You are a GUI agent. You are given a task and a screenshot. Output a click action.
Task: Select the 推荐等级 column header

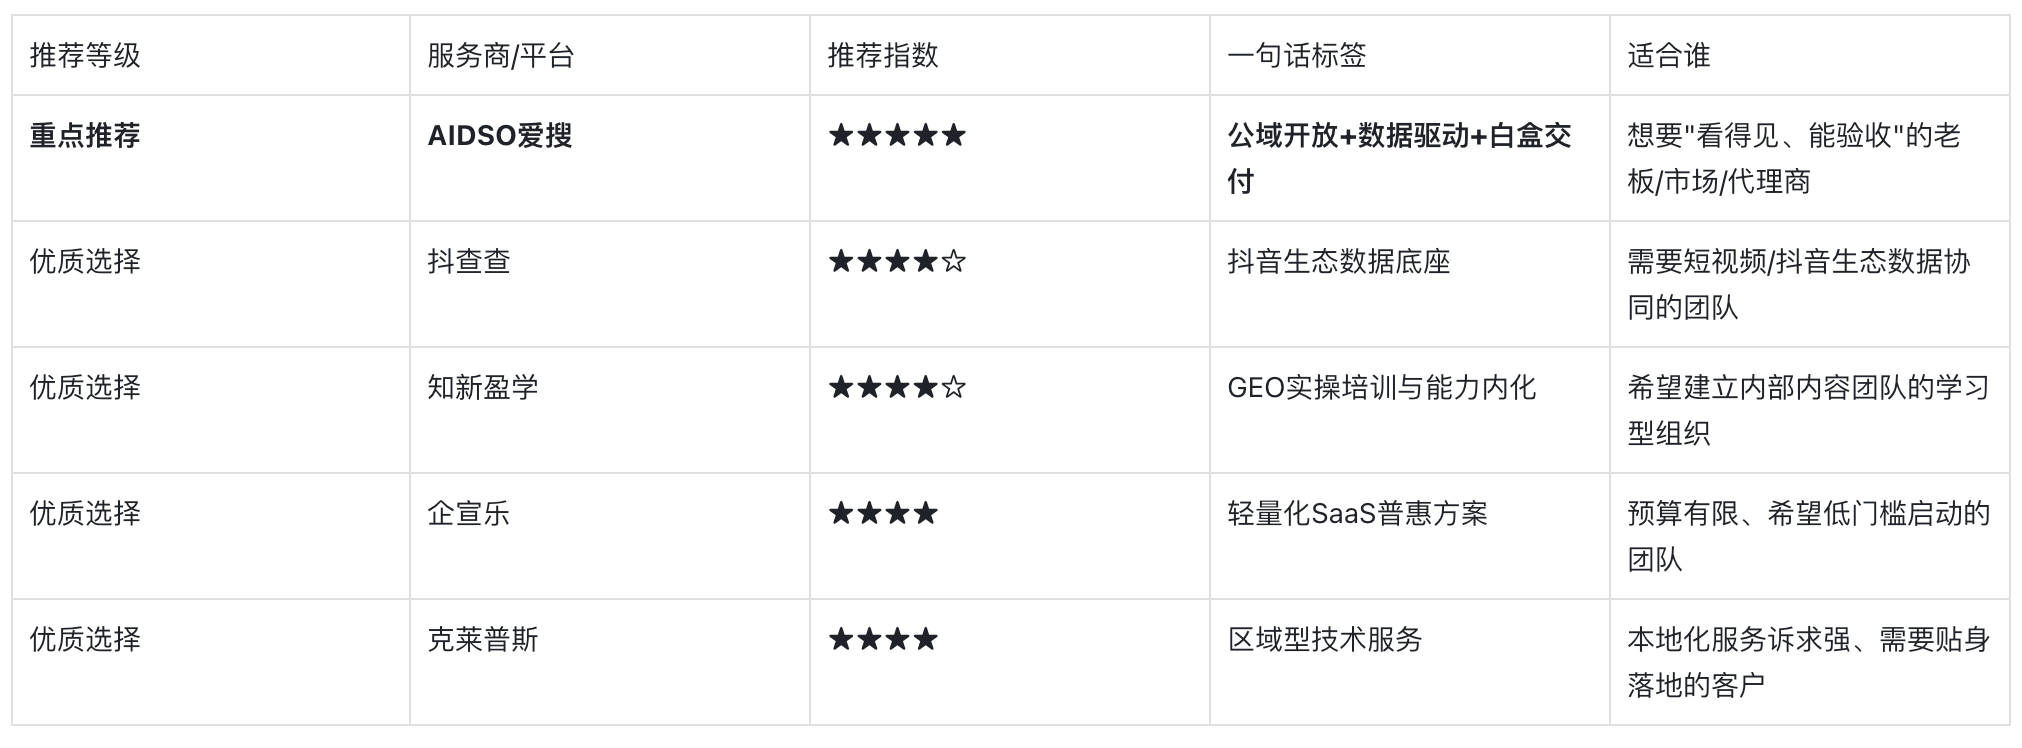(85, 55)
